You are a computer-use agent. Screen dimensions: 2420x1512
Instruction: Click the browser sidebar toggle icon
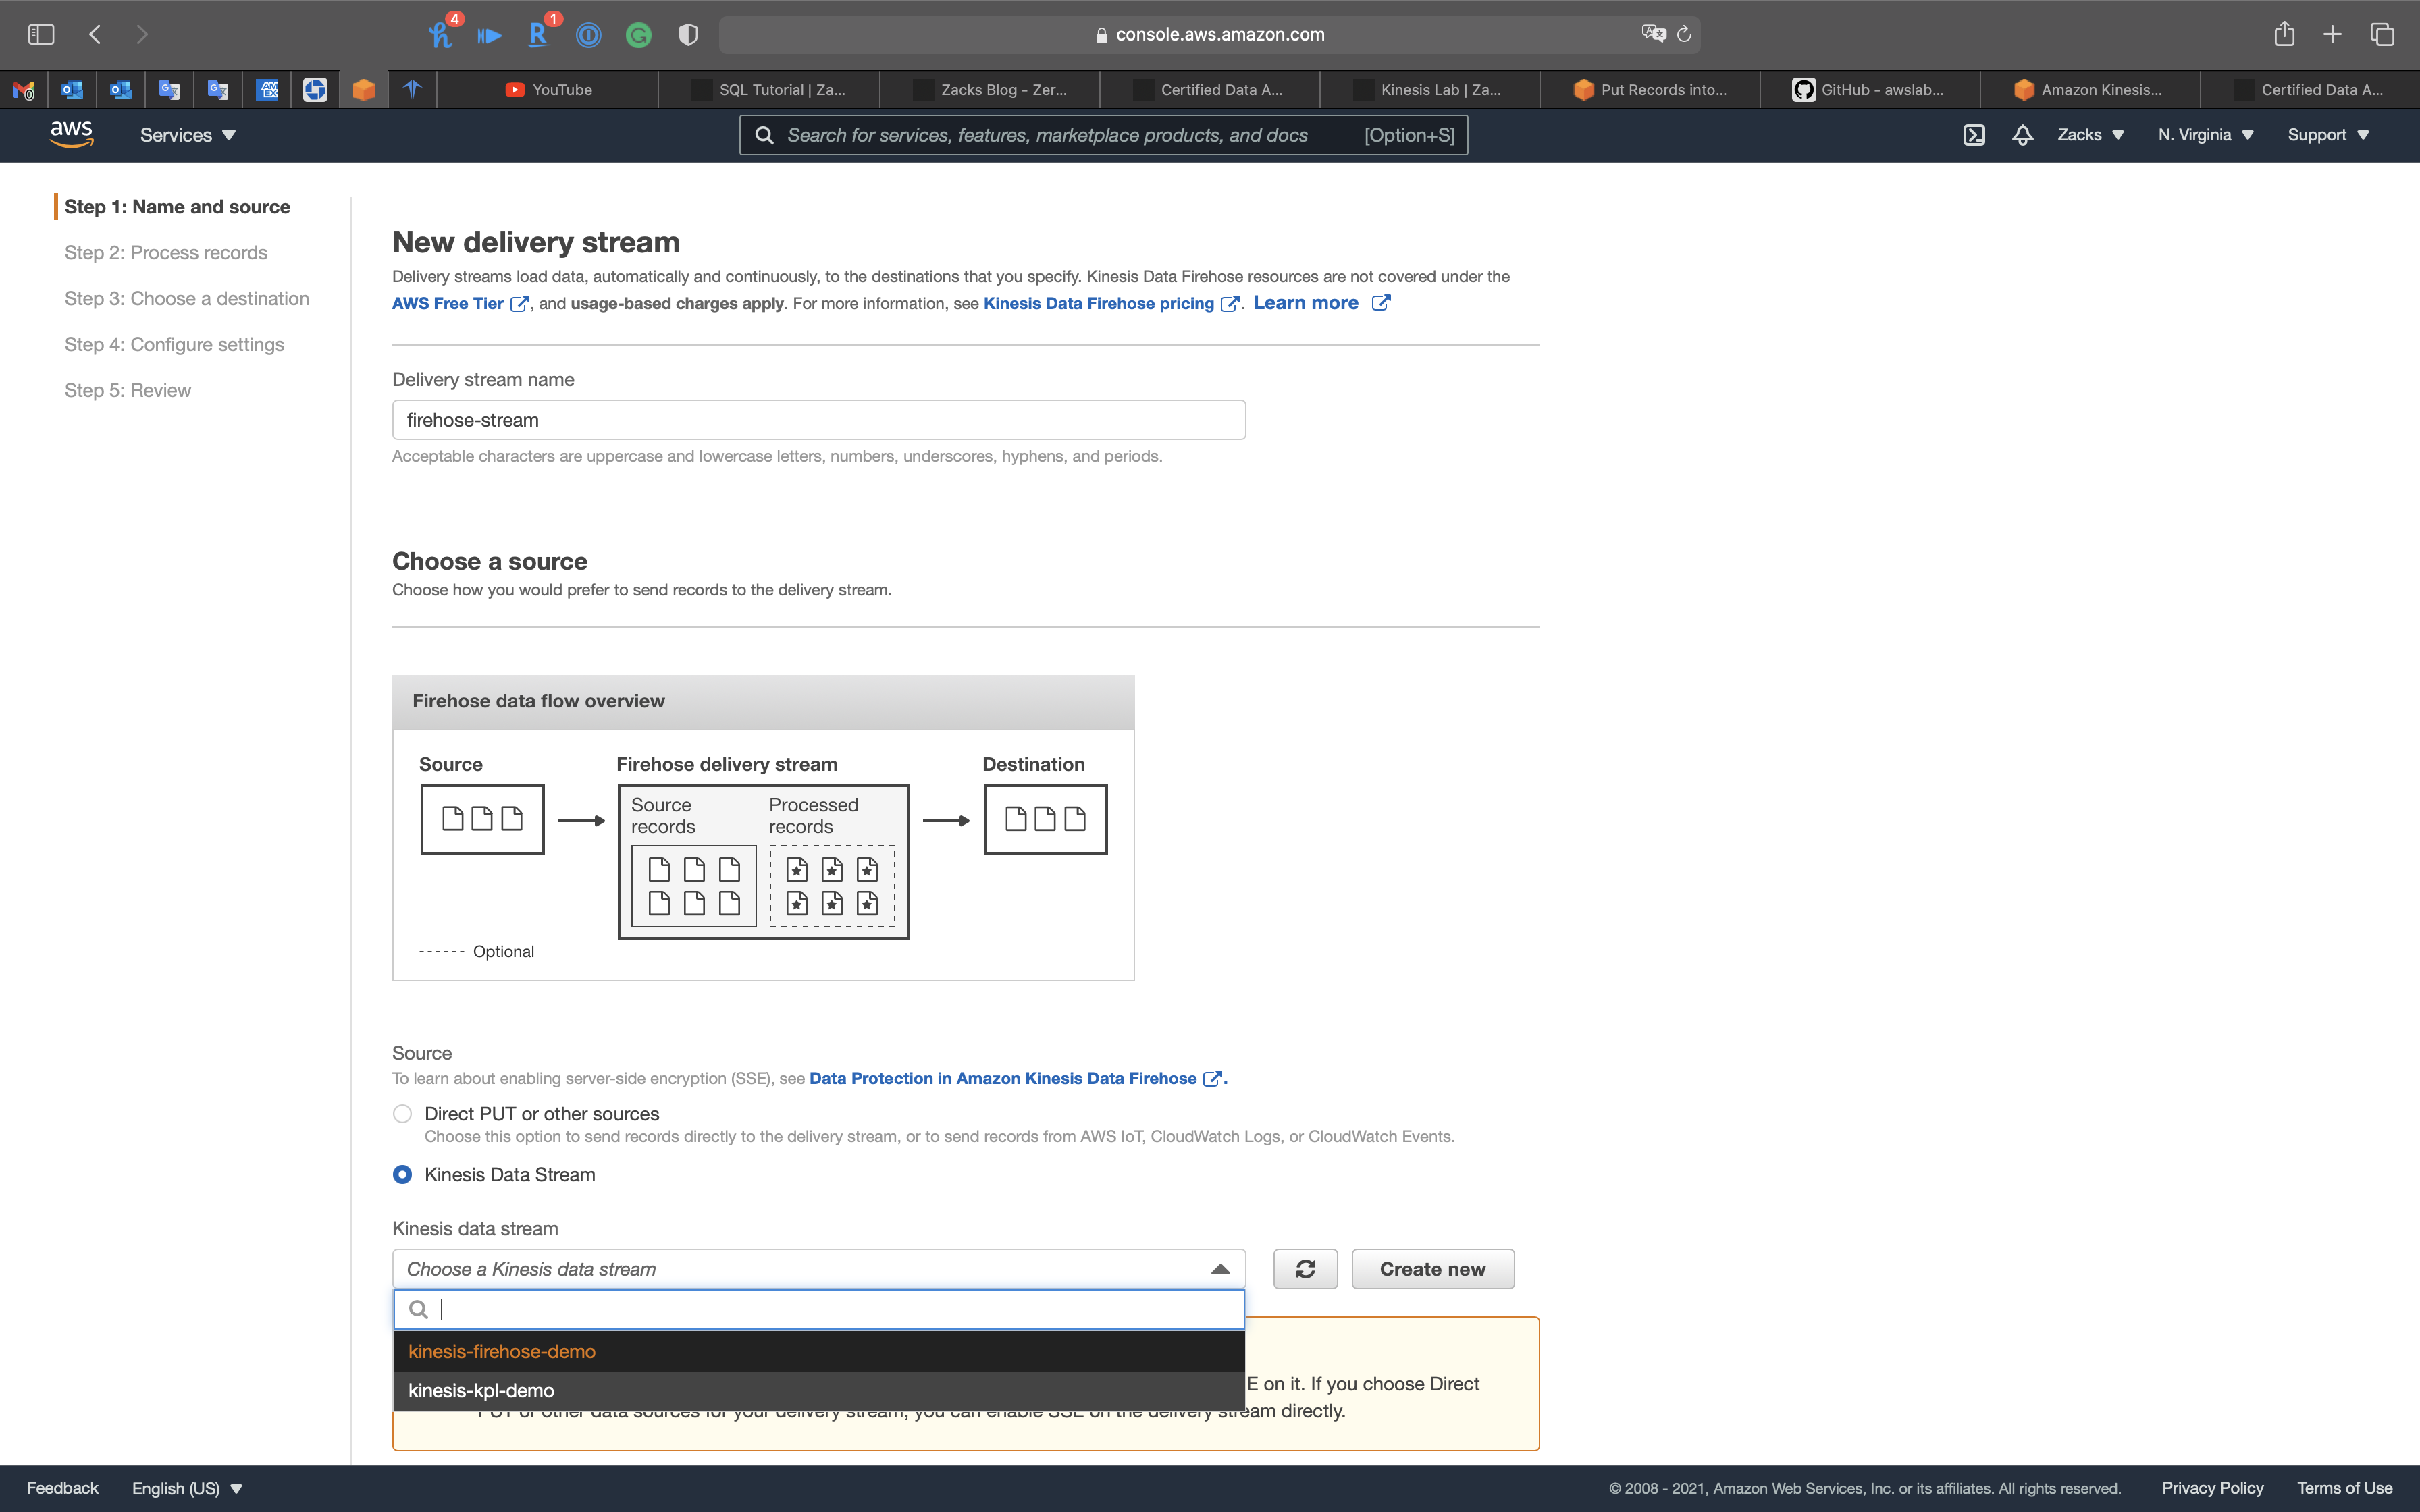point(41,34)
